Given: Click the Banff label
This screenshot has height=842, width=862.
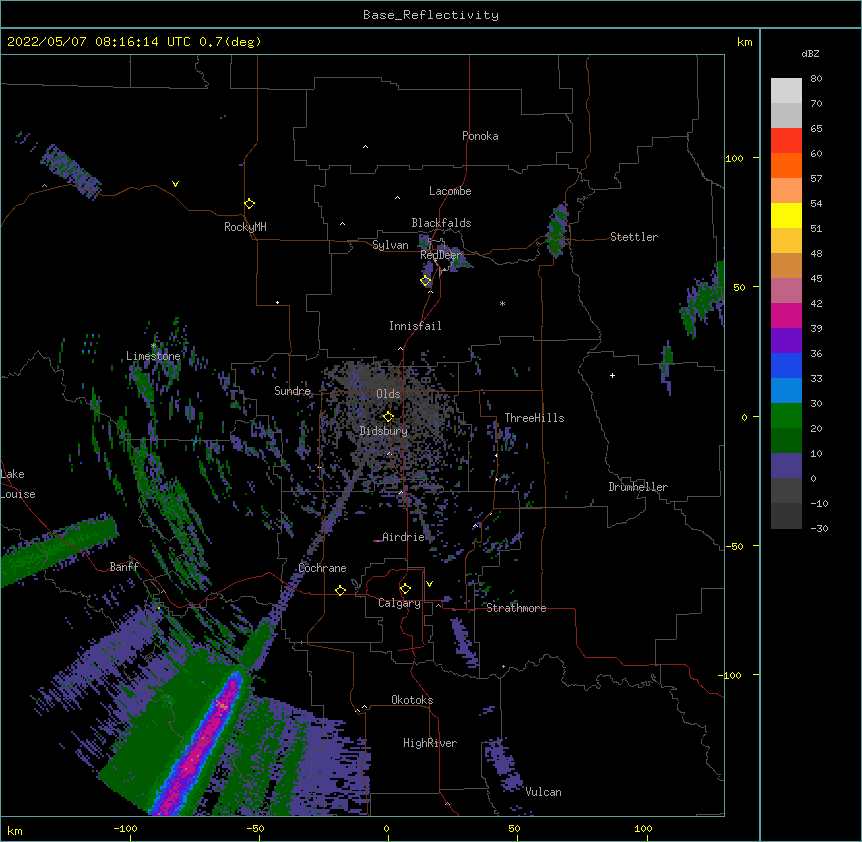Looking at the screenshot, I should [124, 567].
